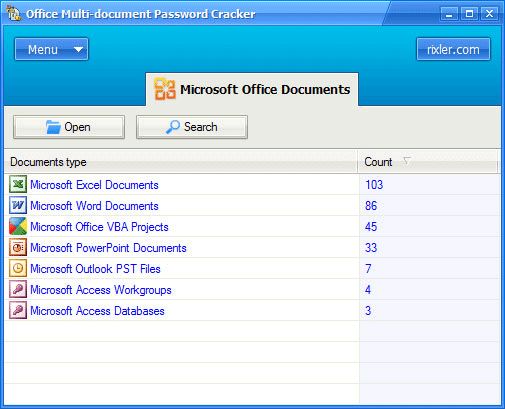This screenshot has height=409, width=505.
Task: Sort by the Documents type column header
Action: pyautogui.click(x=181, y=162)
